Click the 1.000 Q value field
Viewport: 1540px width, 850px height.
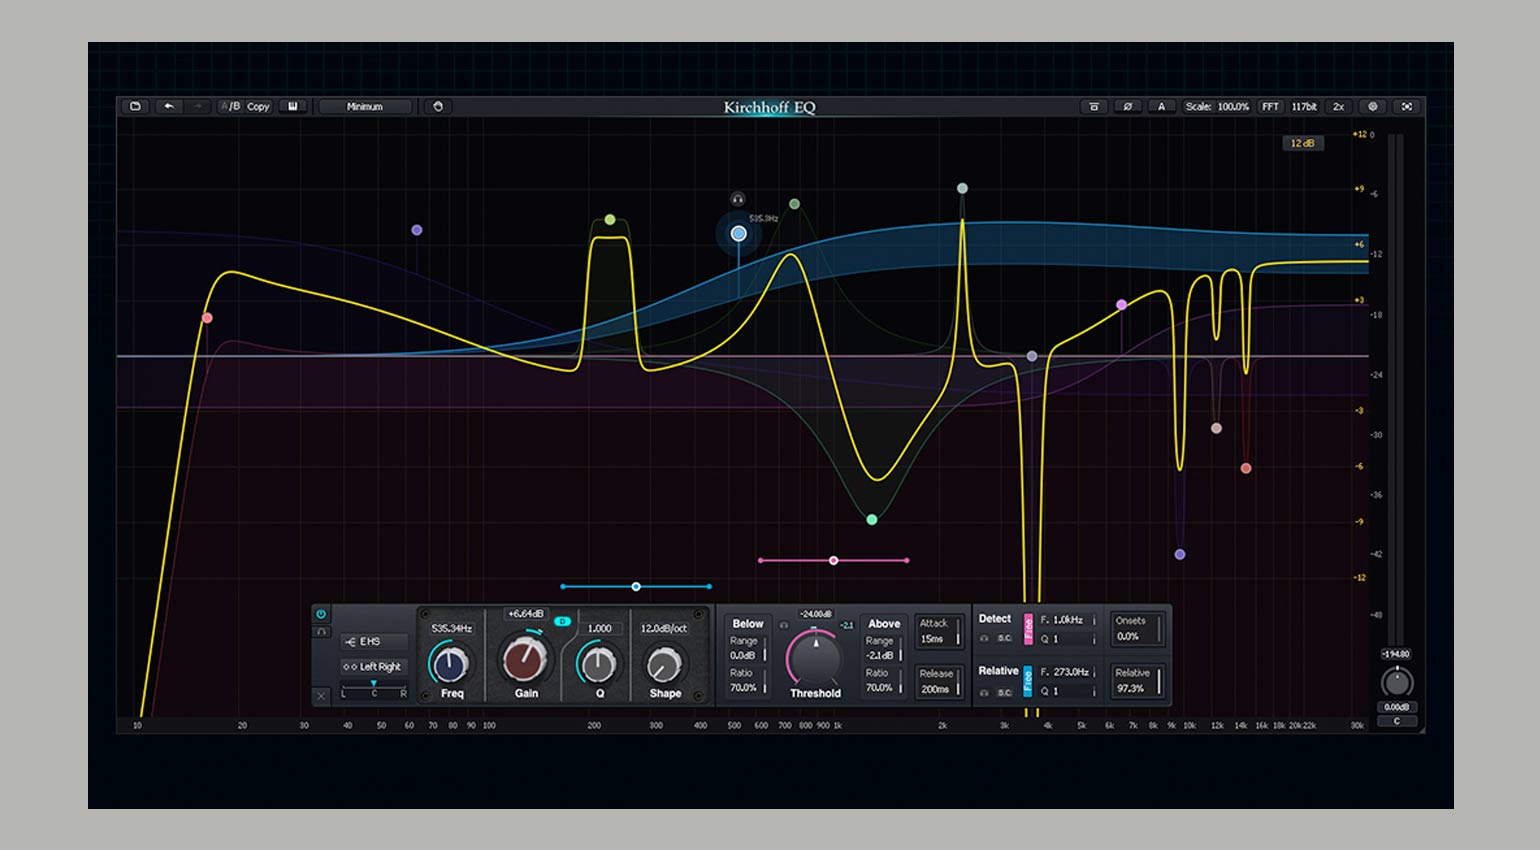pos(599,628)
